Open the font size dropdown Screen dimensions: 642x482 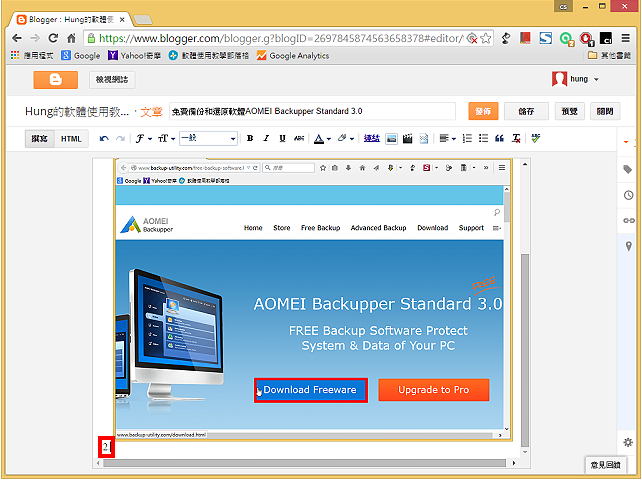pyautogui.click(x=167, y=138)
